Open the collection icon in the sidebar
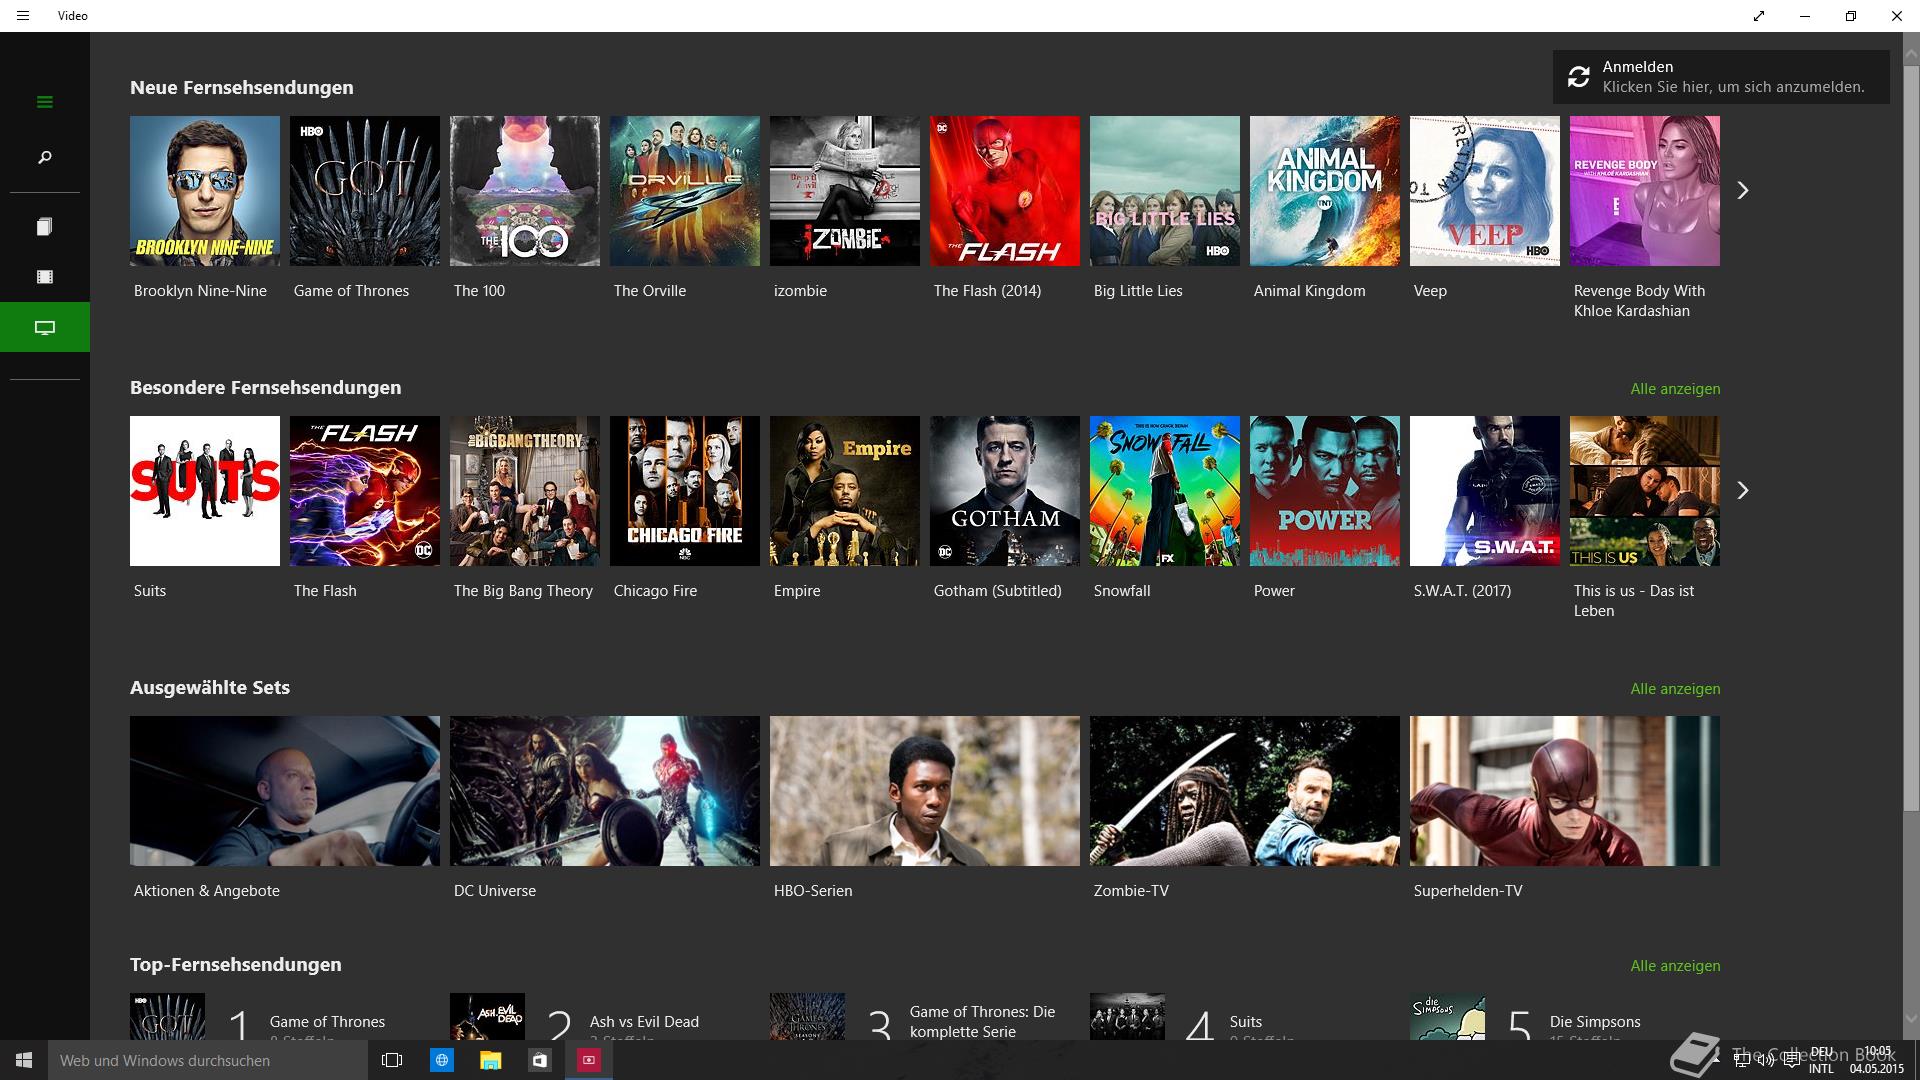 45,227
